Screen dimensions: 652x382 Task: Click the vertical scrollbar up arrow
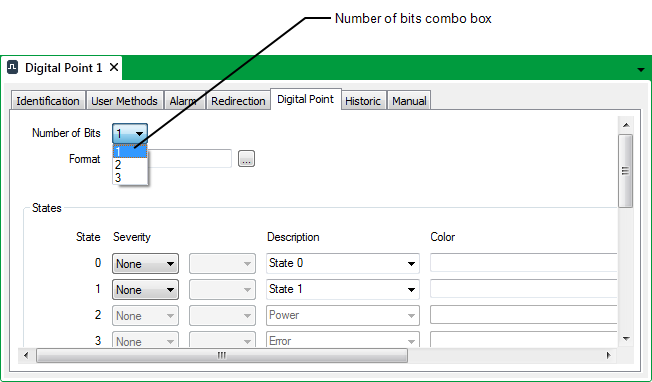click(x=626, y=125)
